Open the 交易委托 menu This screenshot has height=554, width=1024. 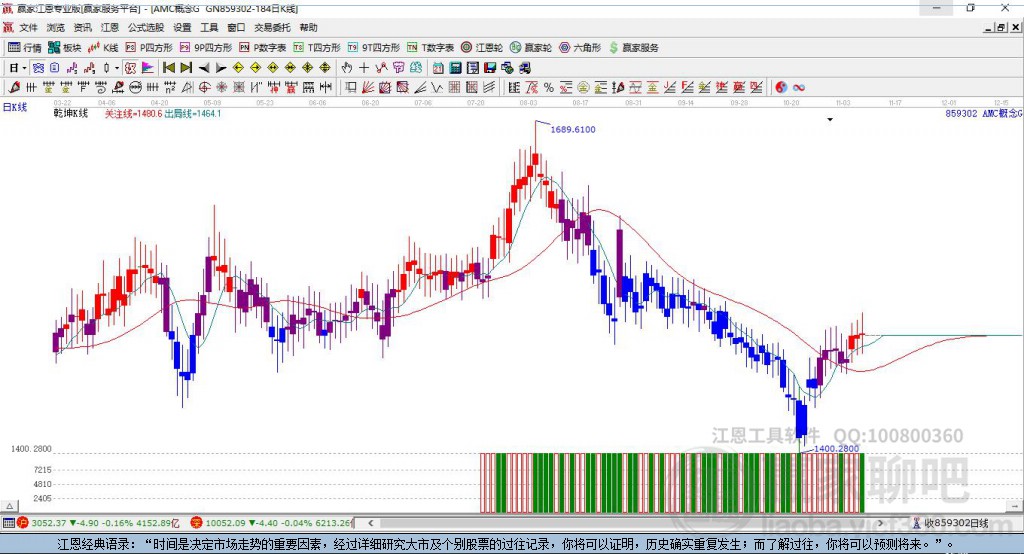coord(273,27)
